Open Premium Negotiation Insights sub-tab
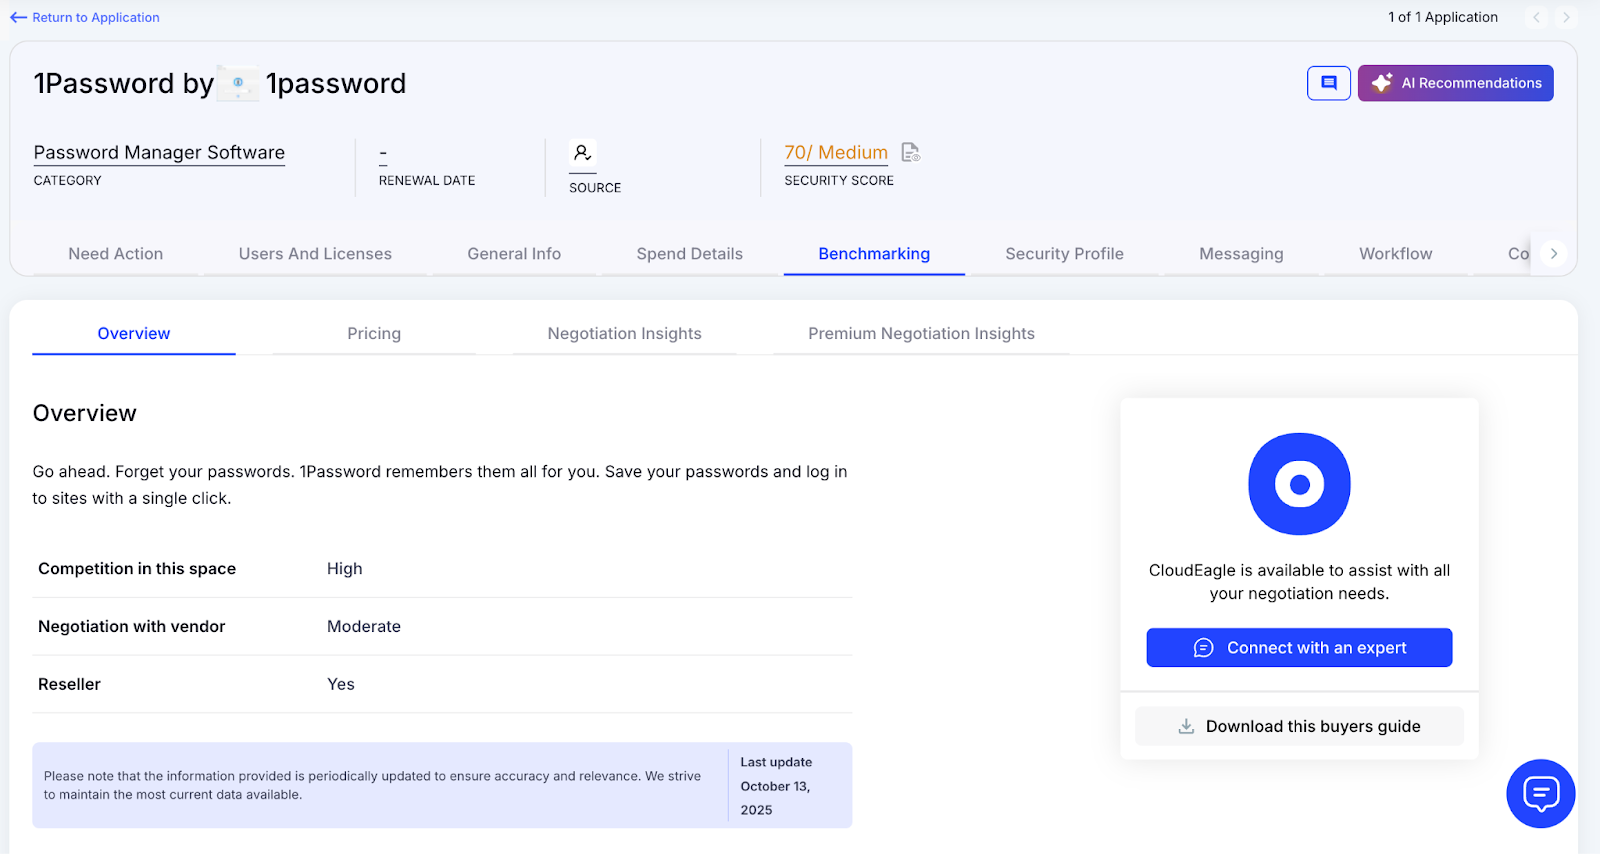The height and width of the screenshot is (854, 1600). (921, 334)
